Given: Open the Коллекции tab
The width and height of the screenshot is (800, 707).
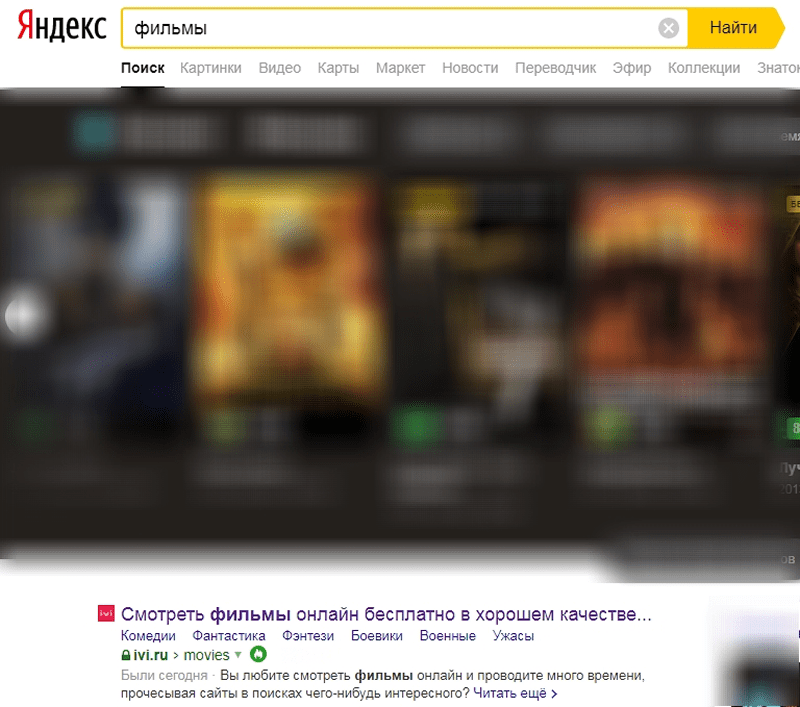Looking at the screenshot, I should coord(704,68).
